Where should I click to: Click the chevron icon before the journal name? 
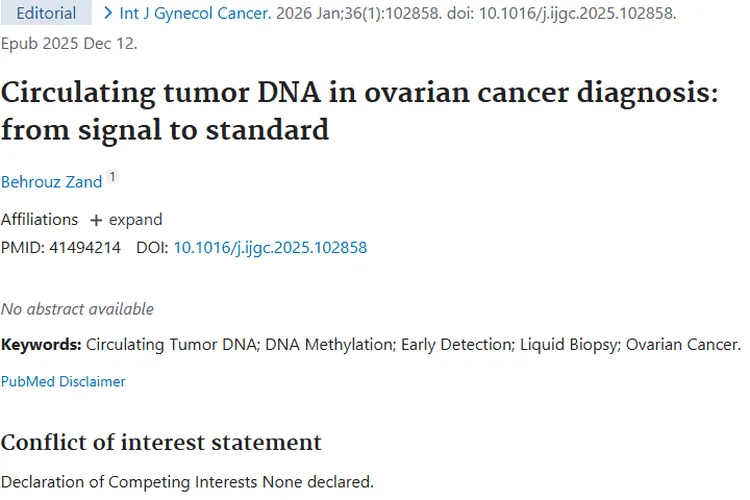[107, 14]
